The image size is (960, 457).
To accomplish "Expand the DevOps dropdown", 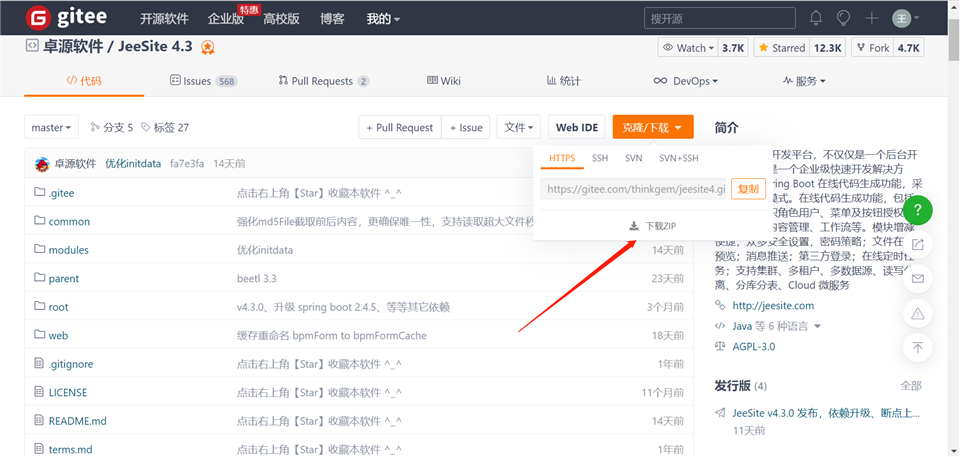I will (686, 81).
